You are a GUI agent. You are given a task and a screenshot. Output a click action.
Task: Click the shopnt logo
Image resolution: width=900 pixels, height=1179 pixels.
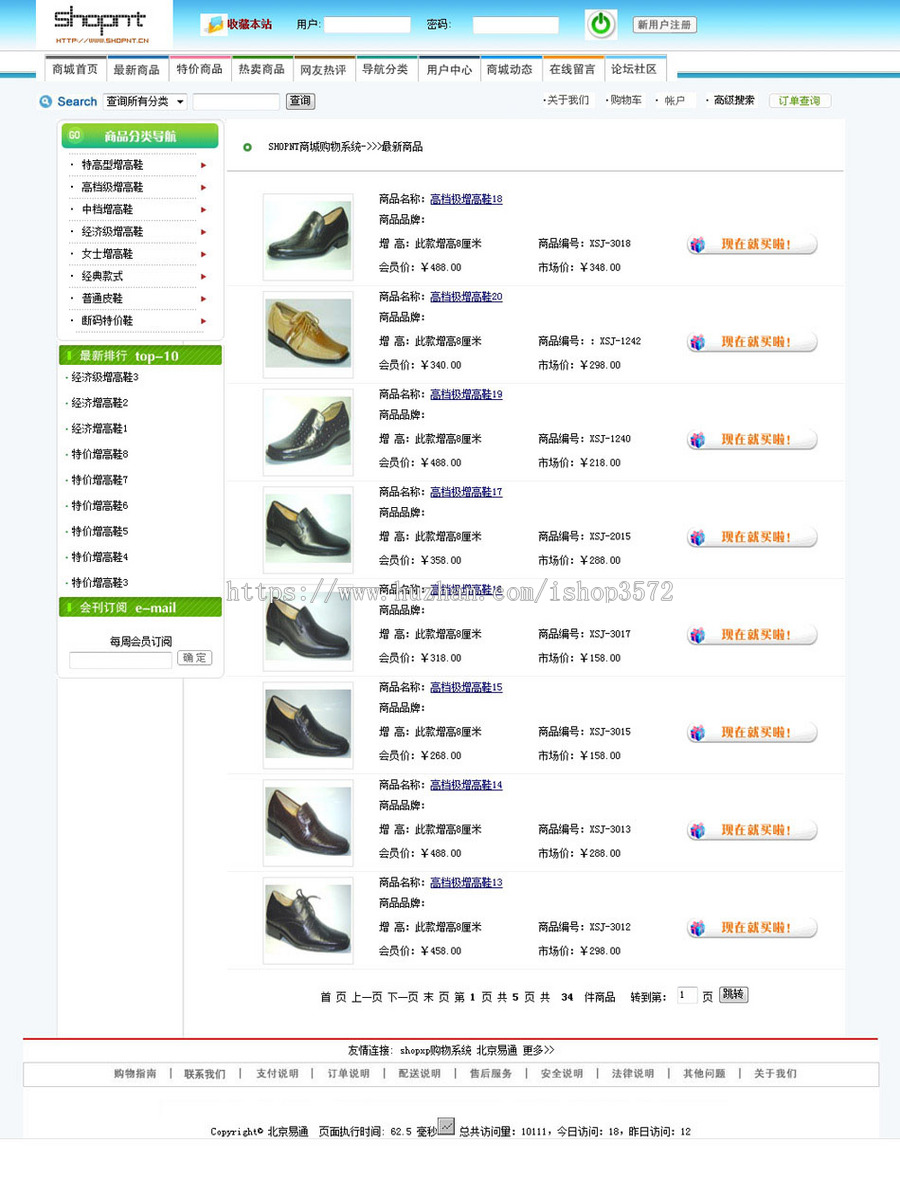point(100,22)
